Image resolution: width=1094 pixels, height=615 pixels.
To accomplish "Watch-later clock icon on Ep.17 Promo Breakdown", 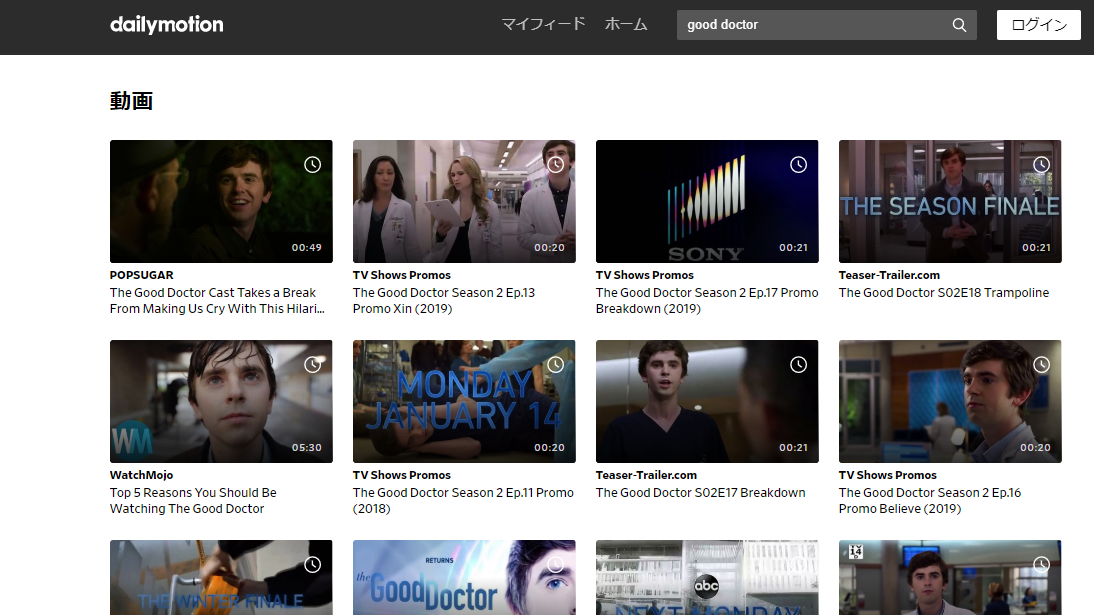I will (798, 165).
